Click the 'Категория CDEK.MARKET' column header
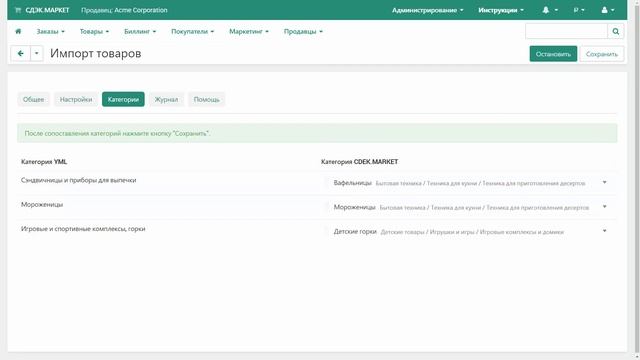Image resolution: width=640 pixels, height=360 pixels. pos(360,162)
